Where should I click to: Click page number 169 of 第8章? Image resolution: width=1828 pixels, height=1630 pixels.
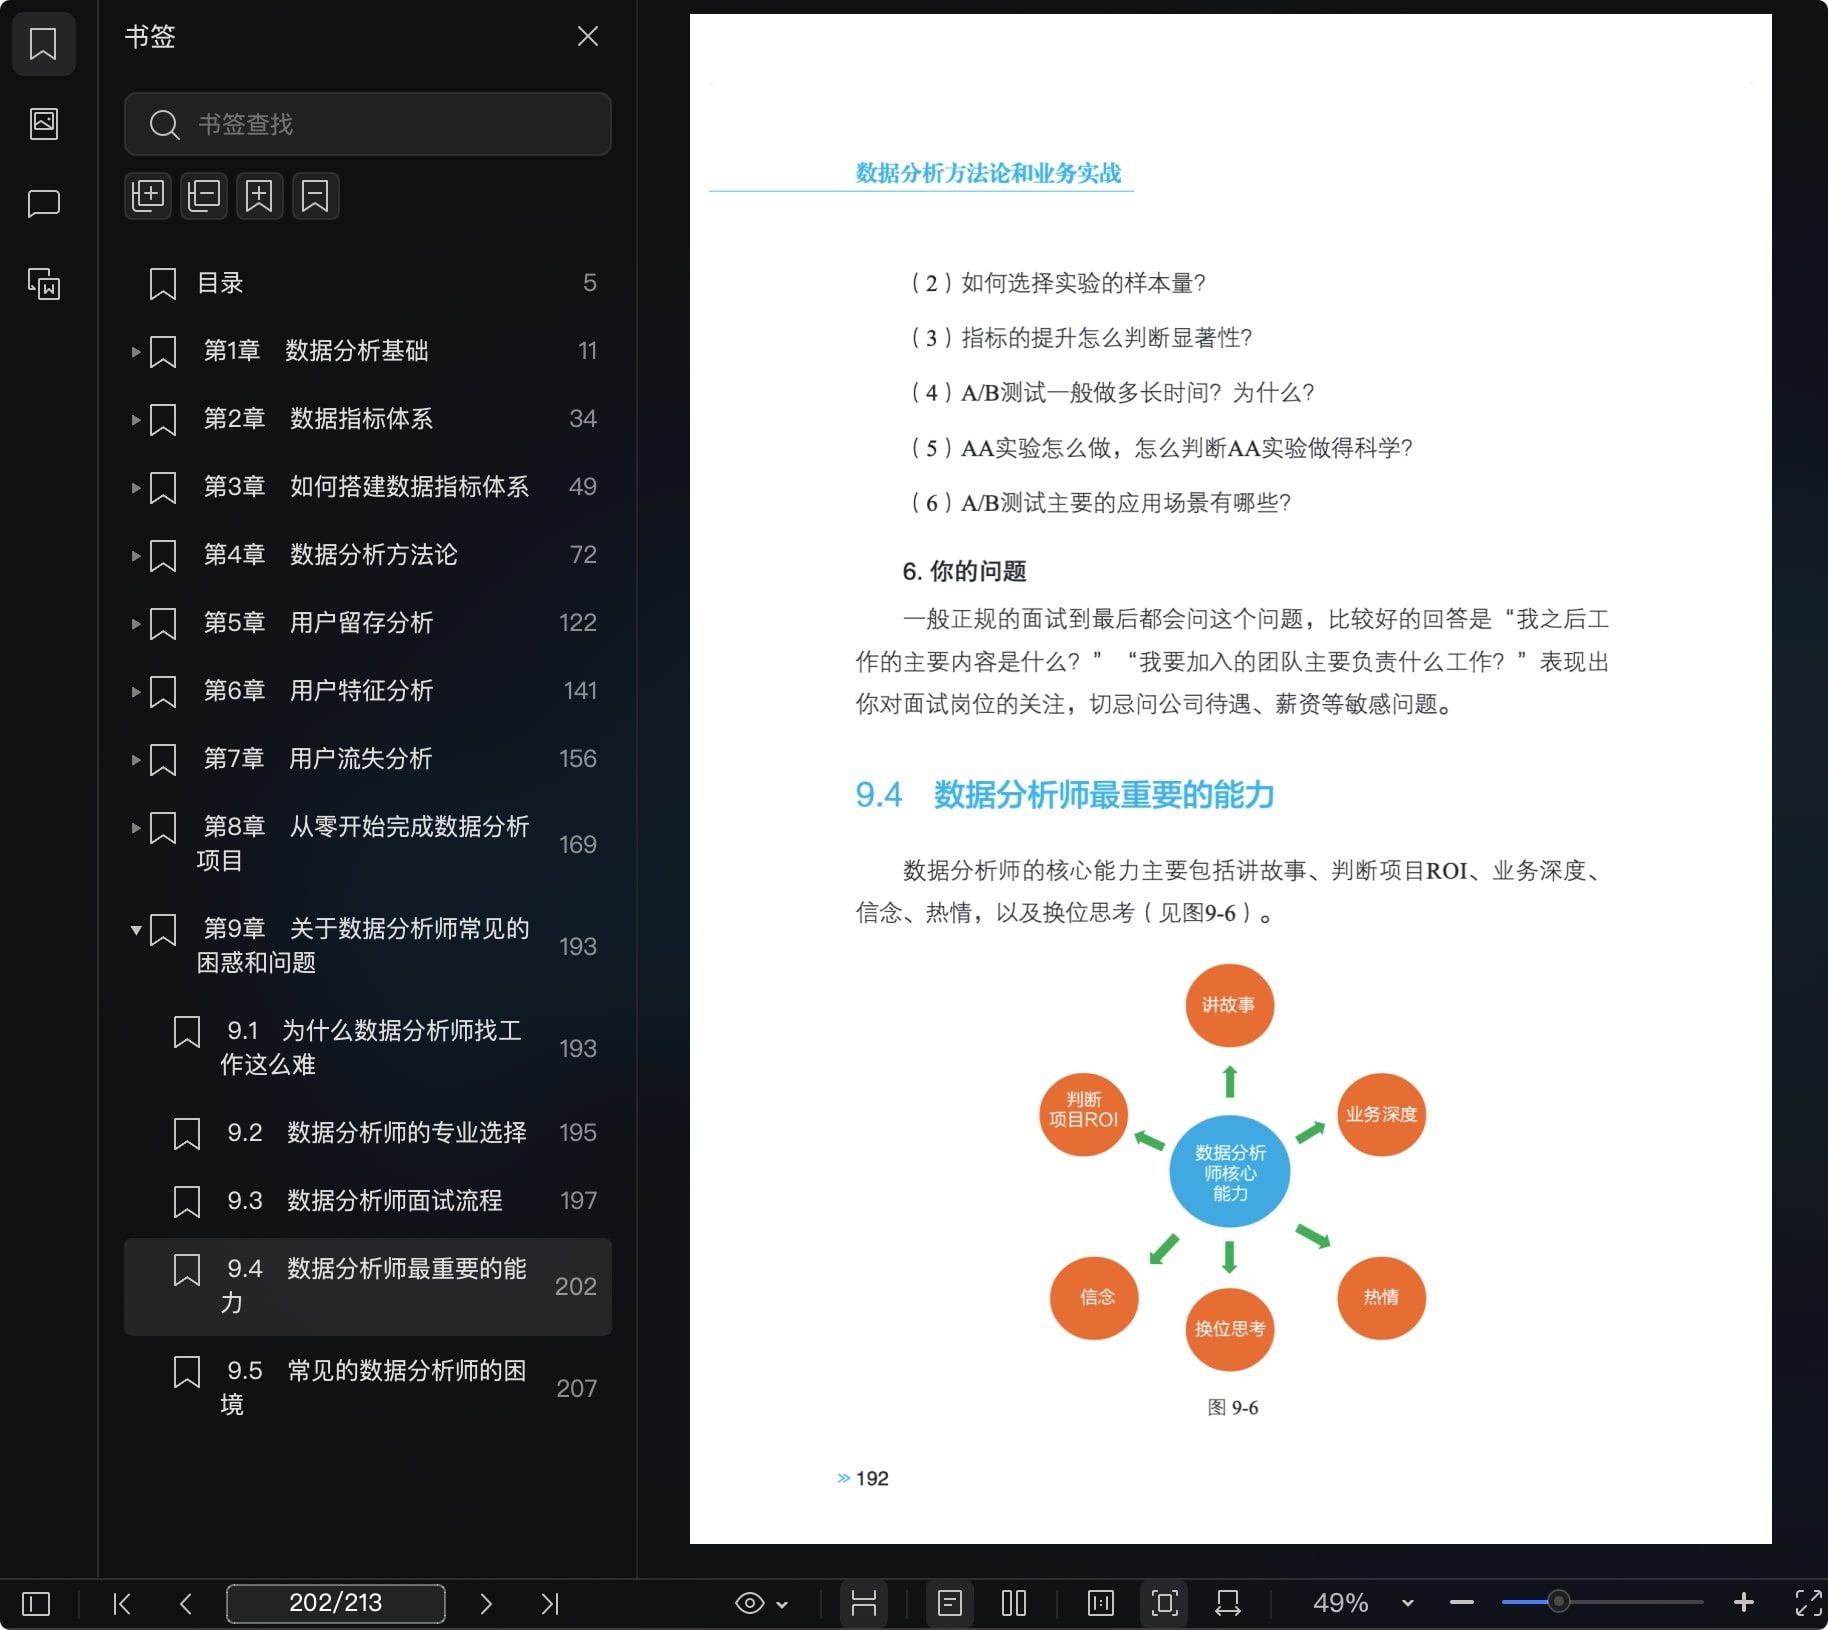(x=578, y=845)
